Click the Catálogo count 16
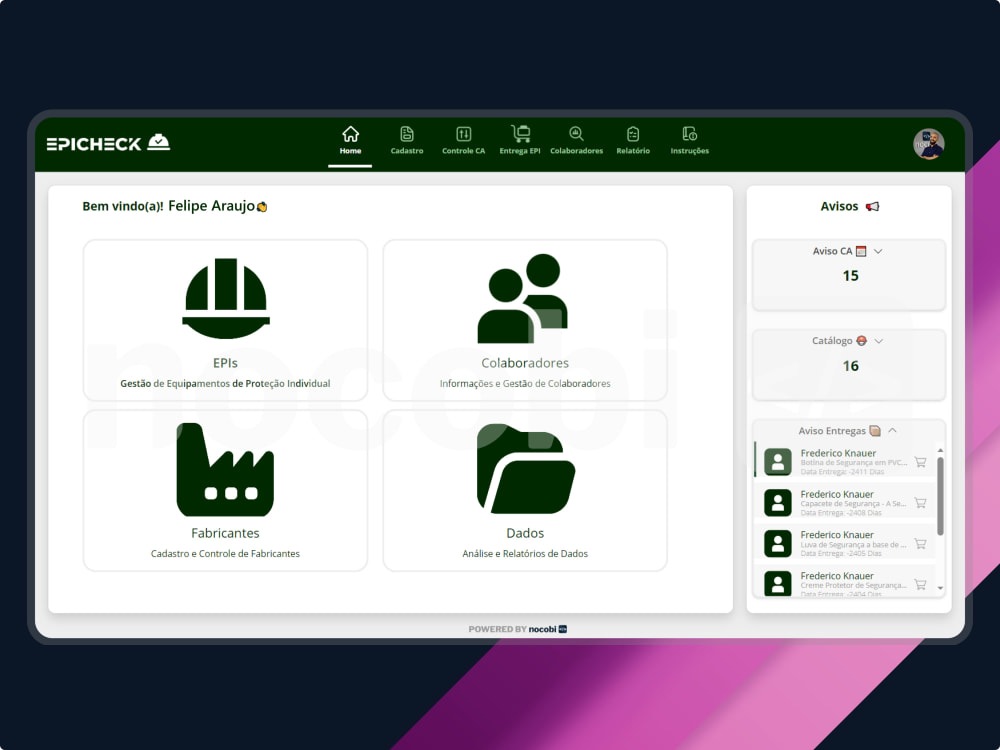This screenshot has height=750, width=1000. (851, 366)
